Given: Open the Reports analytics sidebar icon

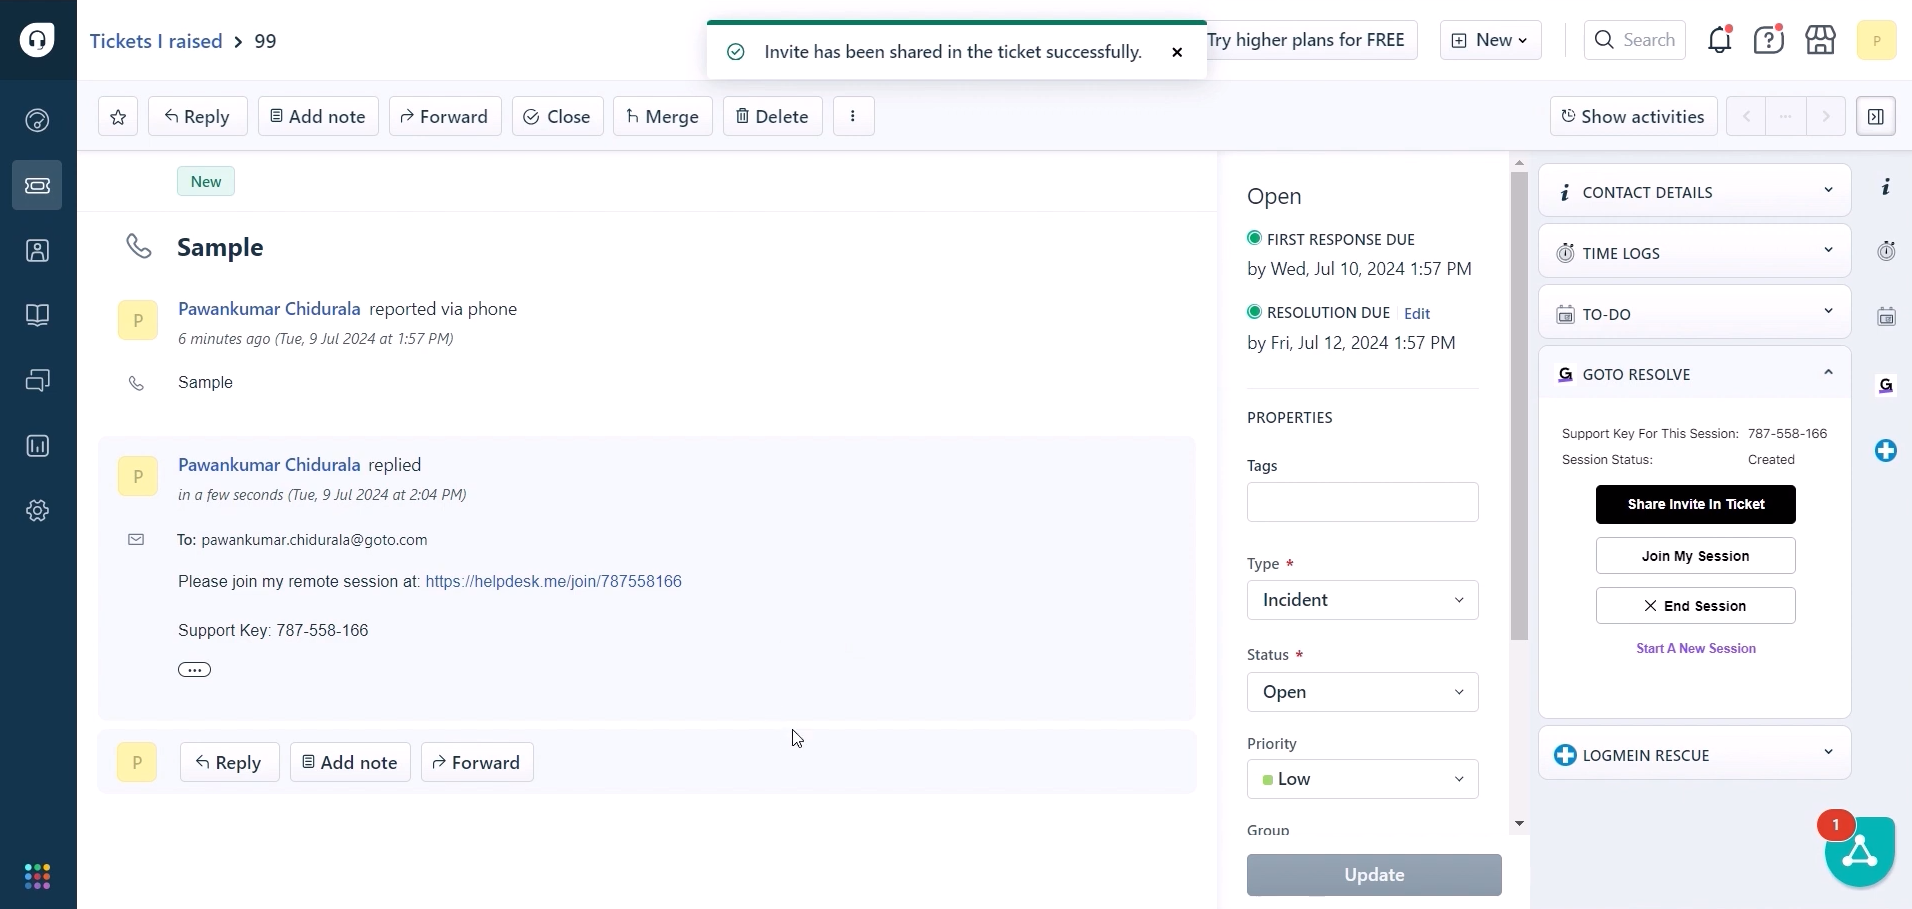Looking at the screenshot, I should pyautogui.click(x=37, y=446).
